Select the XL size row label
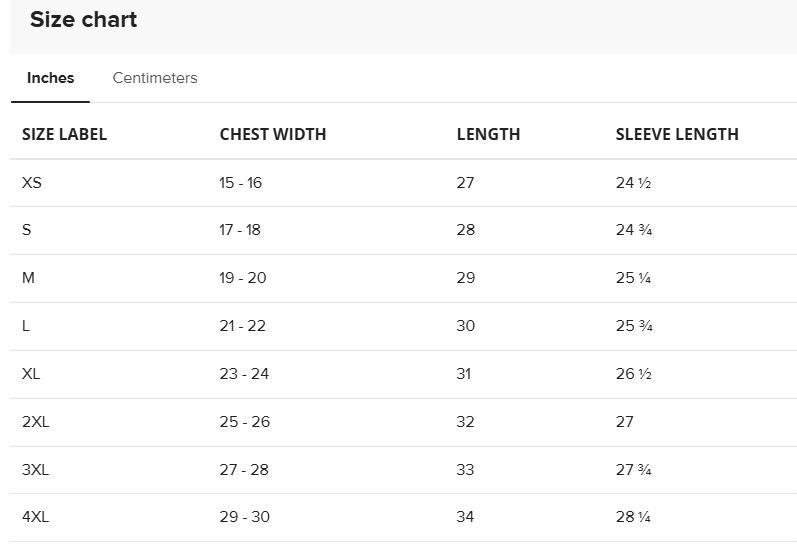This screenshot has width=797, height=544. tap(31, 374)
